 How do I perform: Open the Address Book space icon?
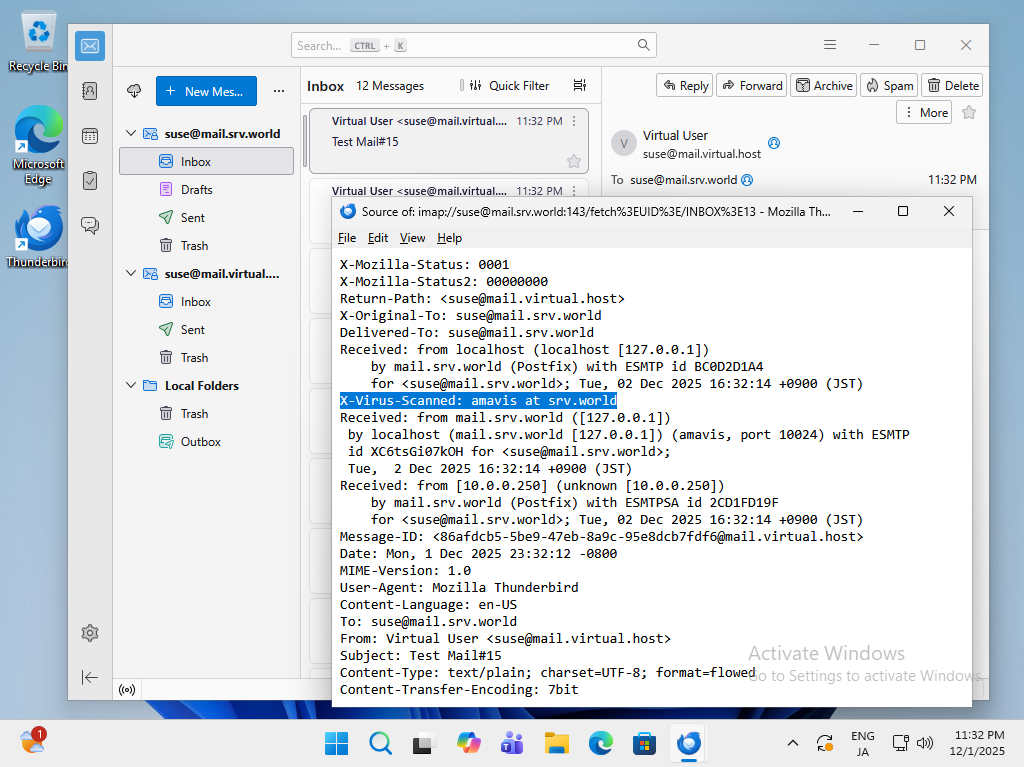point(90,91)
